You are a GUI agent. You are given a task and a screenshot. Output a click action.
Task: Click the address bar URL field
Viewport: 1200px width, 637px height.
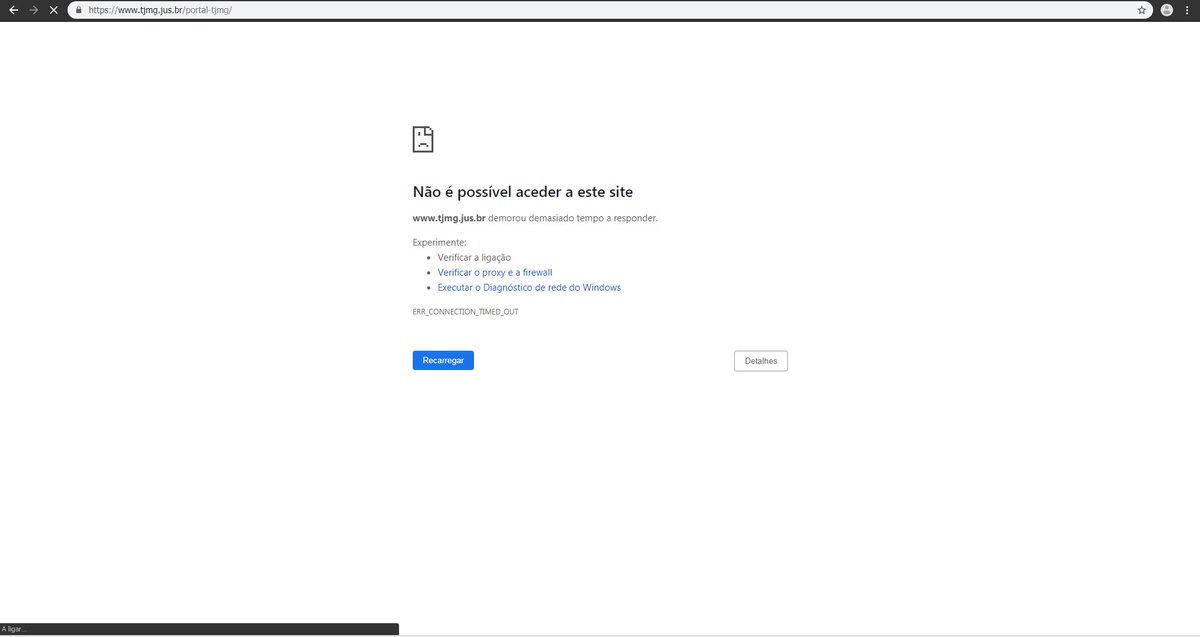pos(609,10)
